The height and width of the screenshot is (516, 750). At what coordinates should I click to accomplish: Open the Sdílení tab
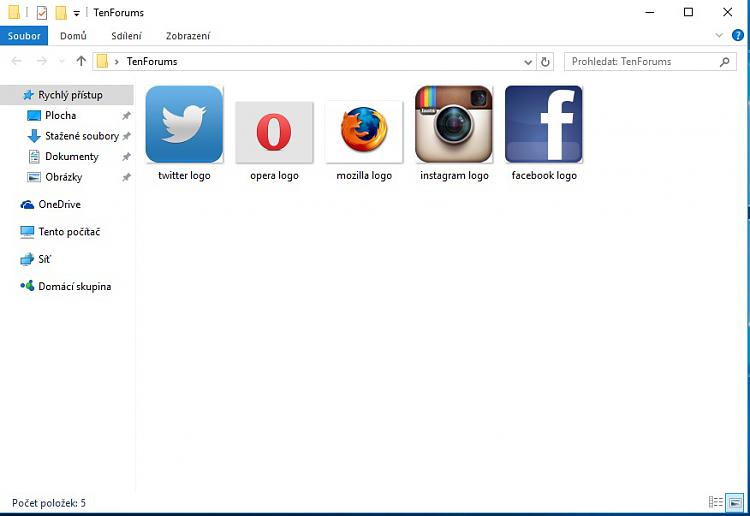126,36
